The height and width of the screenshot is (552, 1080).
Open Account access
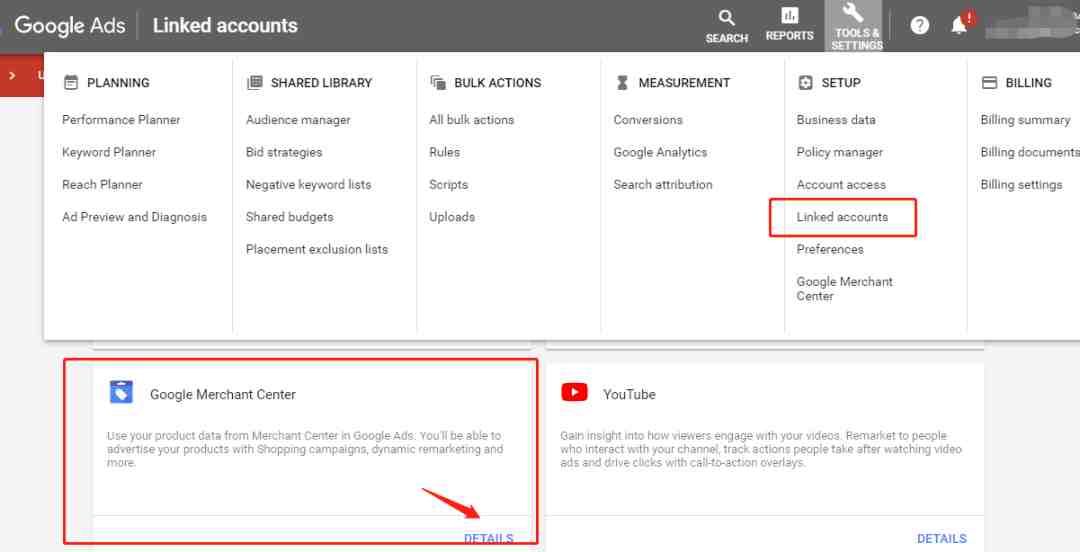pyautogui.click(x=841, y=185)
